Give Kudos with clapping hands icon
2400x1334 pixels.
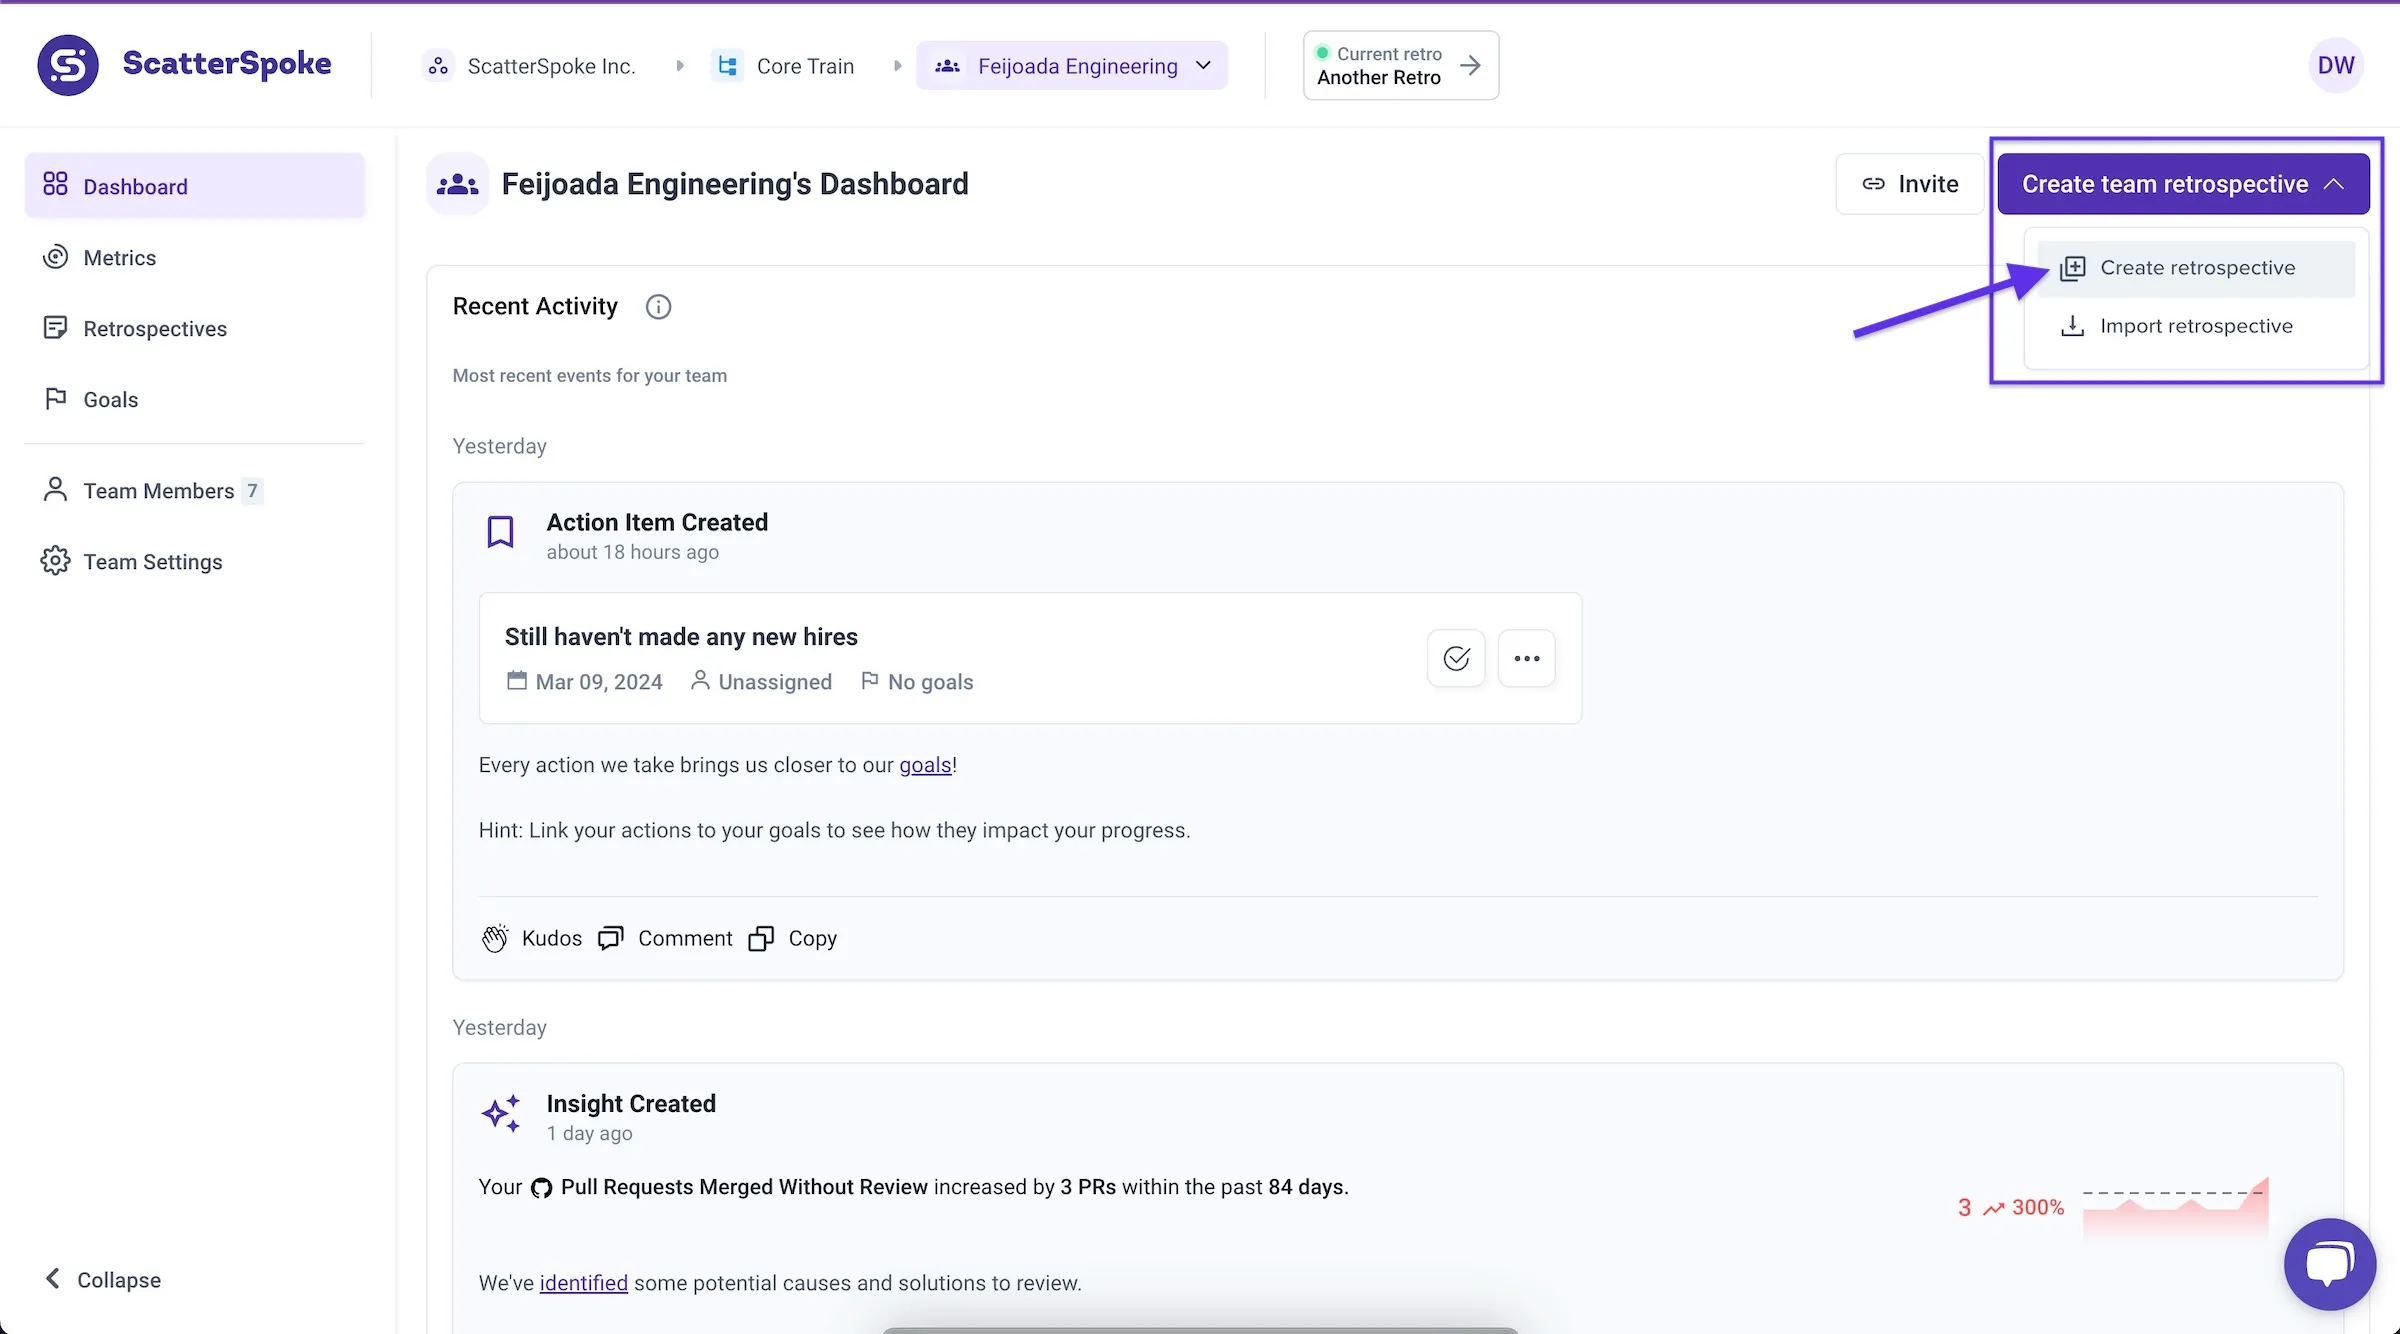[495, 938]
